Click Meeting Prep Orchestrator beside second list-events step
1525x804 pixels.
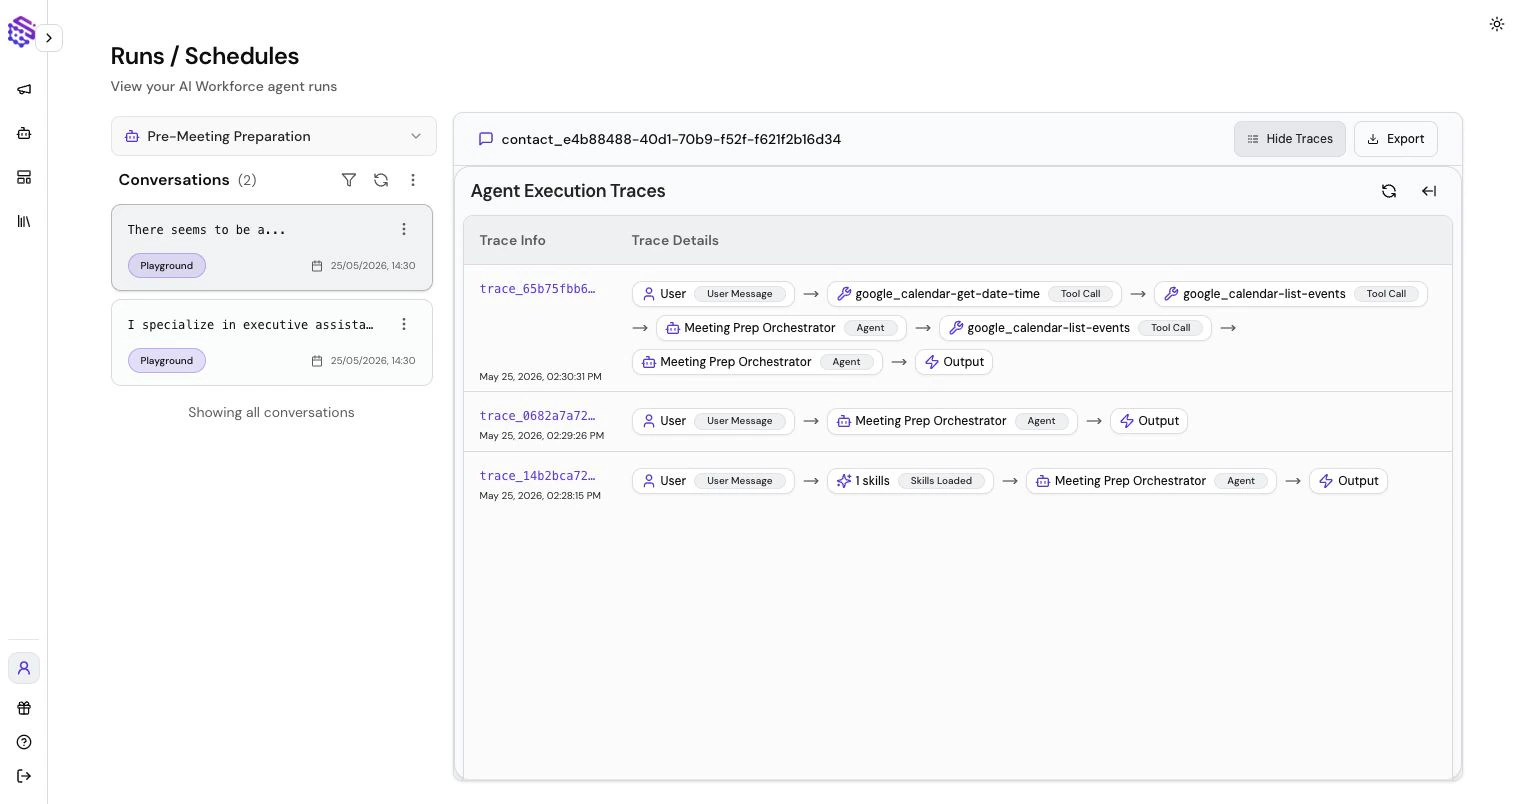point(781,328)
